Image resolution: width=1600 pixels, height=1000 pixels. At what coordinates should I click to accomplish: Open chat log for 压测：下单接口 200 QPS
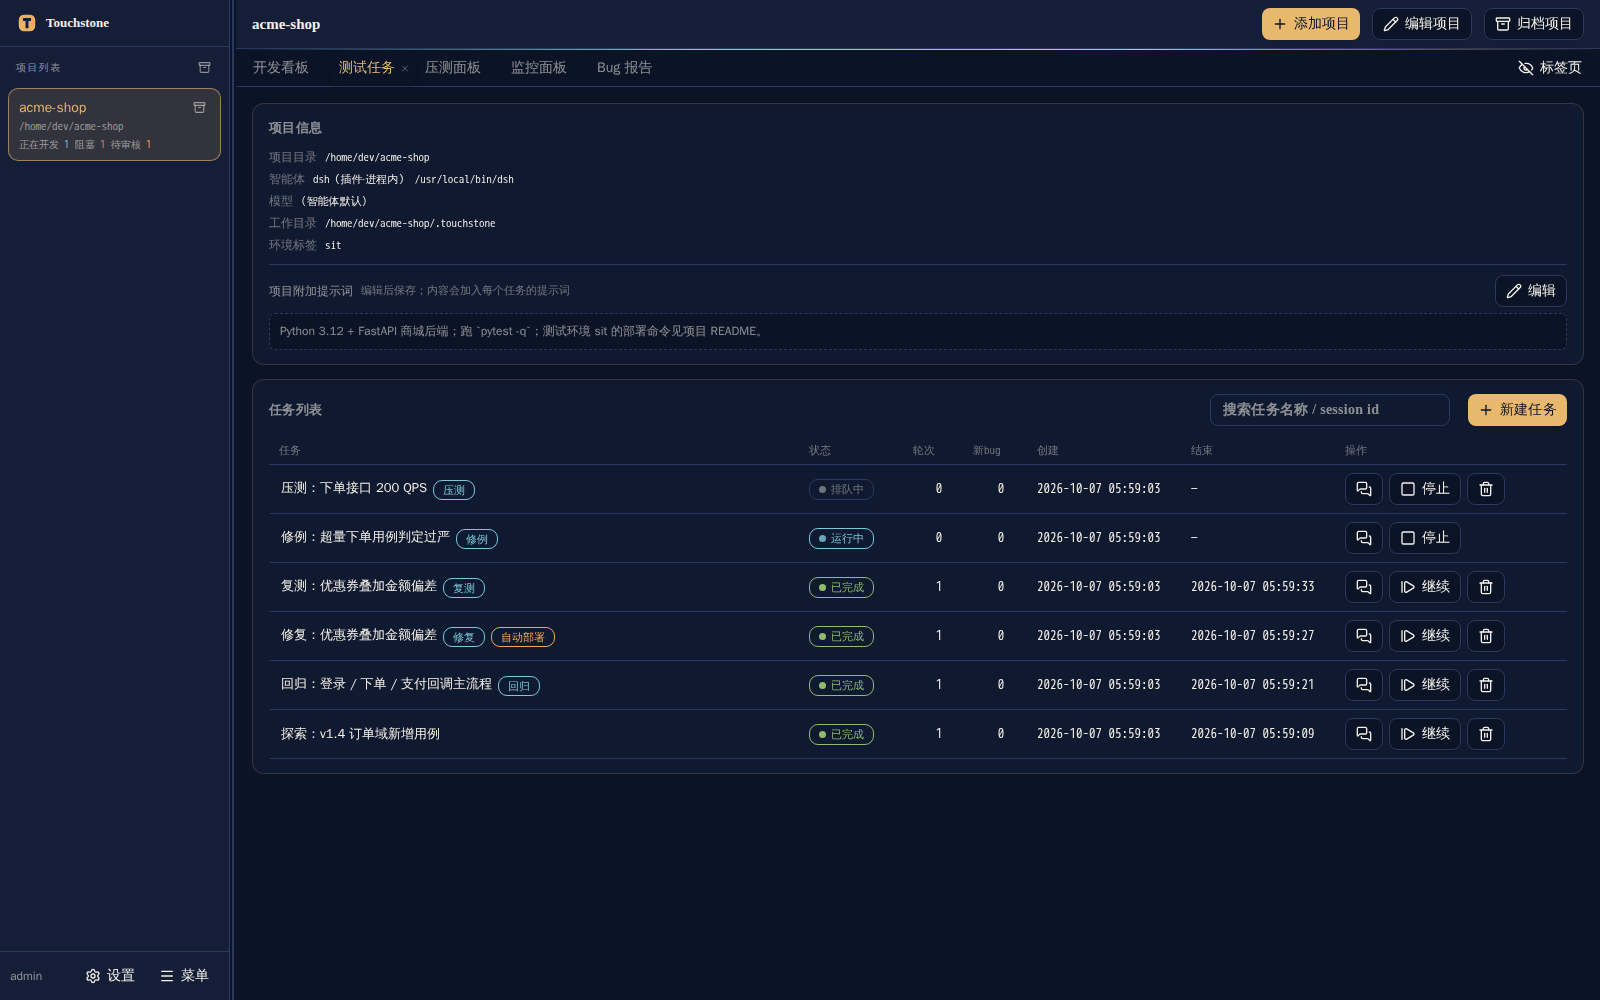pyautogui.click(x=1363, y=489)
